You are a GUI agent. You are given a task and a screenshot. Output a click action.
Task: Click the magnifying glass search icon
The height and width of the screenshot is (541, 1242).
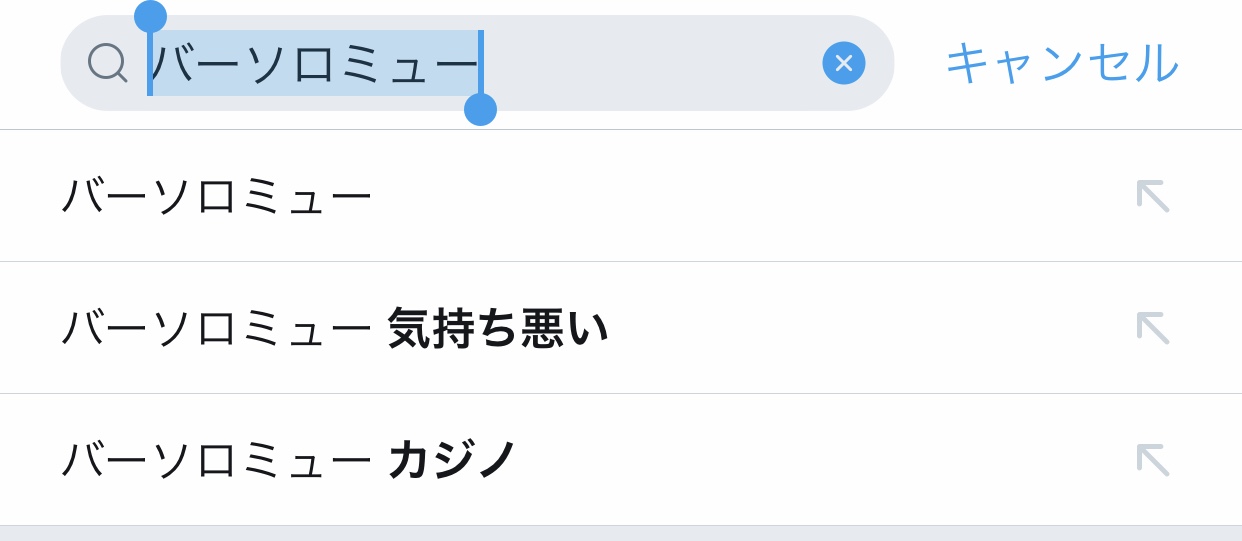click(107, 62)
